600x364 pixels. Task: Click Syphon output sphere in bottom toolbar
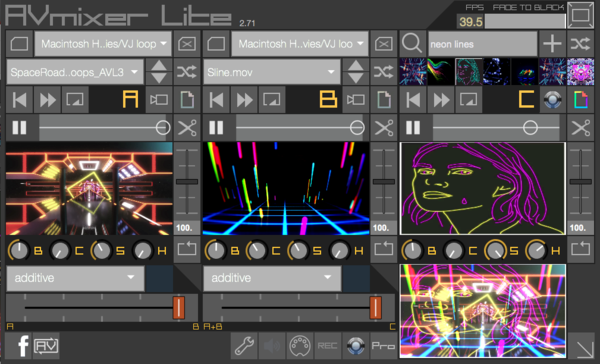(355, 346)
